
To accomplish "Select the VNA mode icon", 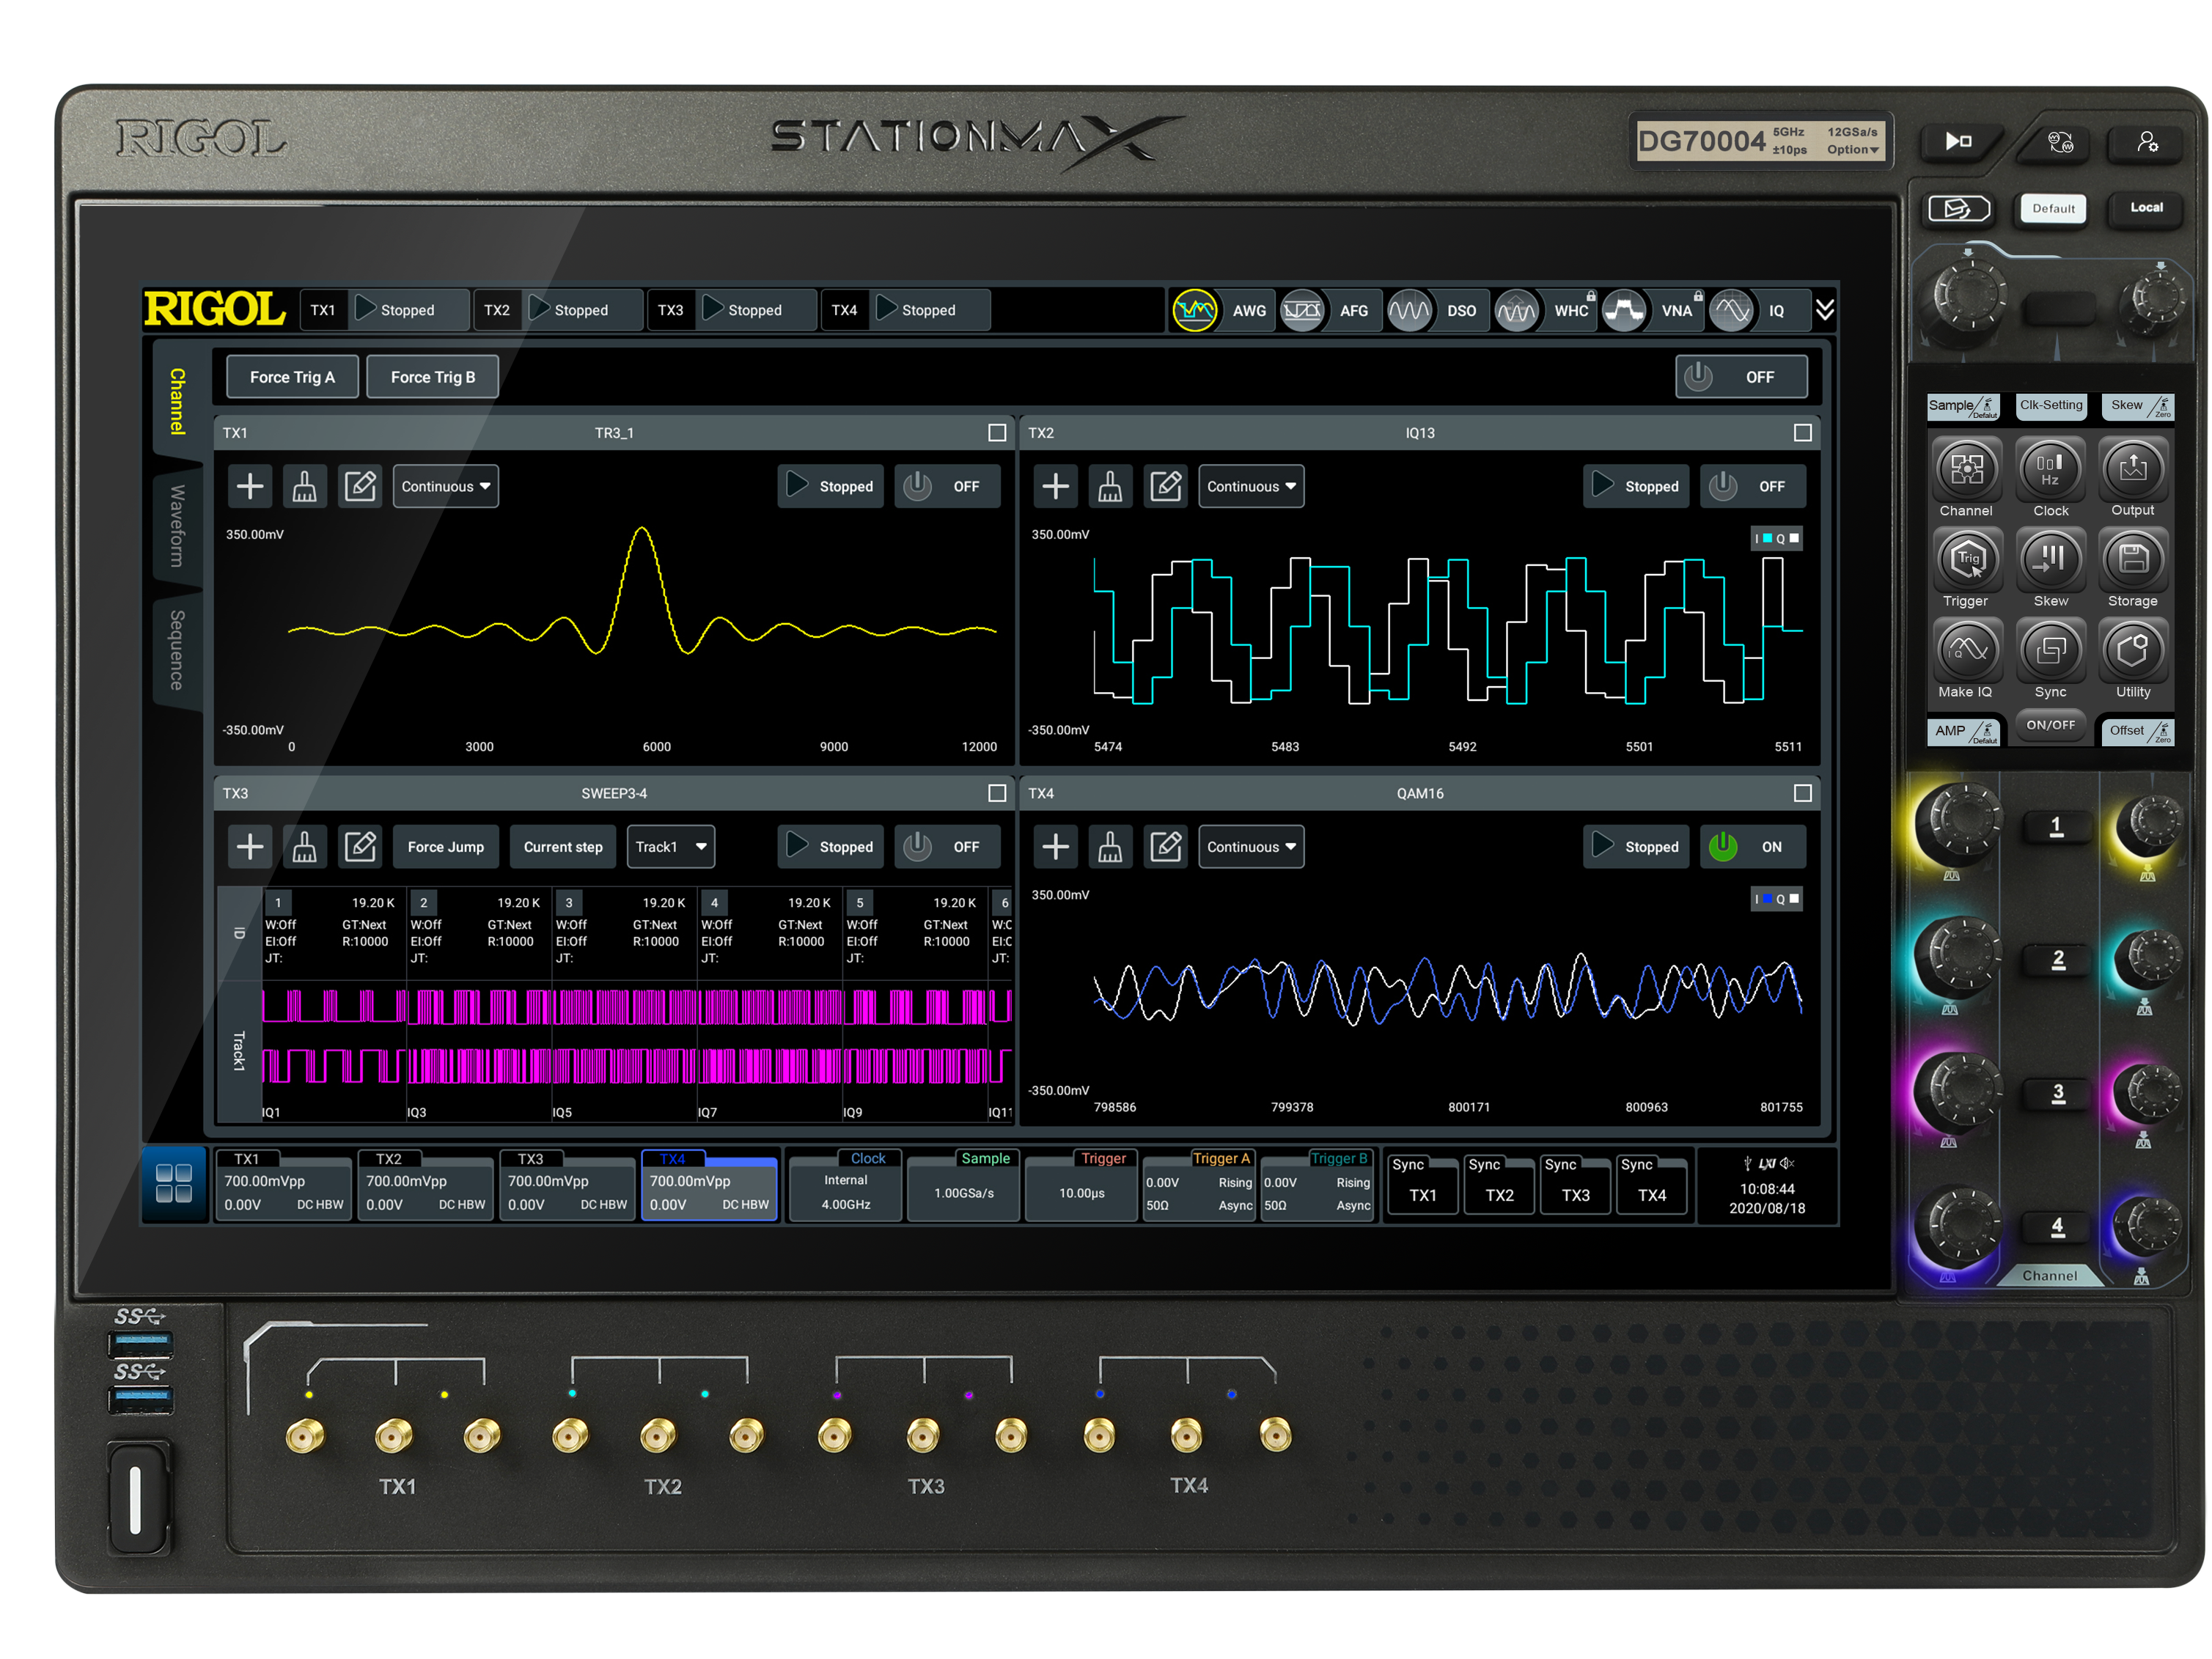I will pos(1624,311).
